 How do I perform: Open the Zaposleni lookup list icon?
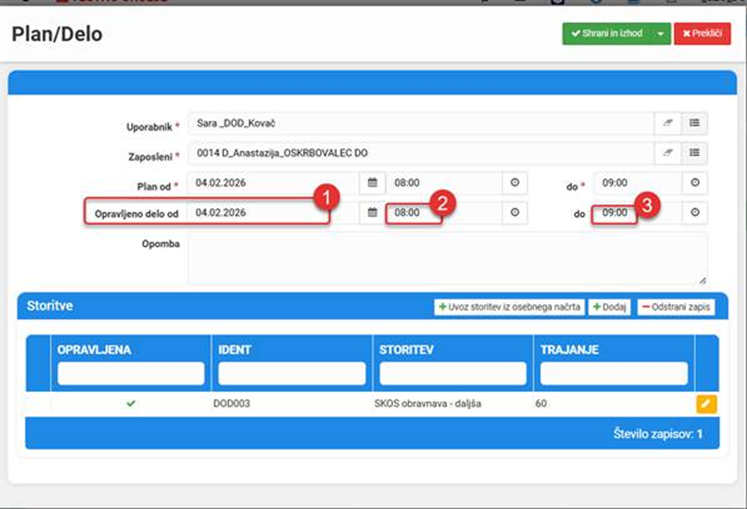point(695,153)
